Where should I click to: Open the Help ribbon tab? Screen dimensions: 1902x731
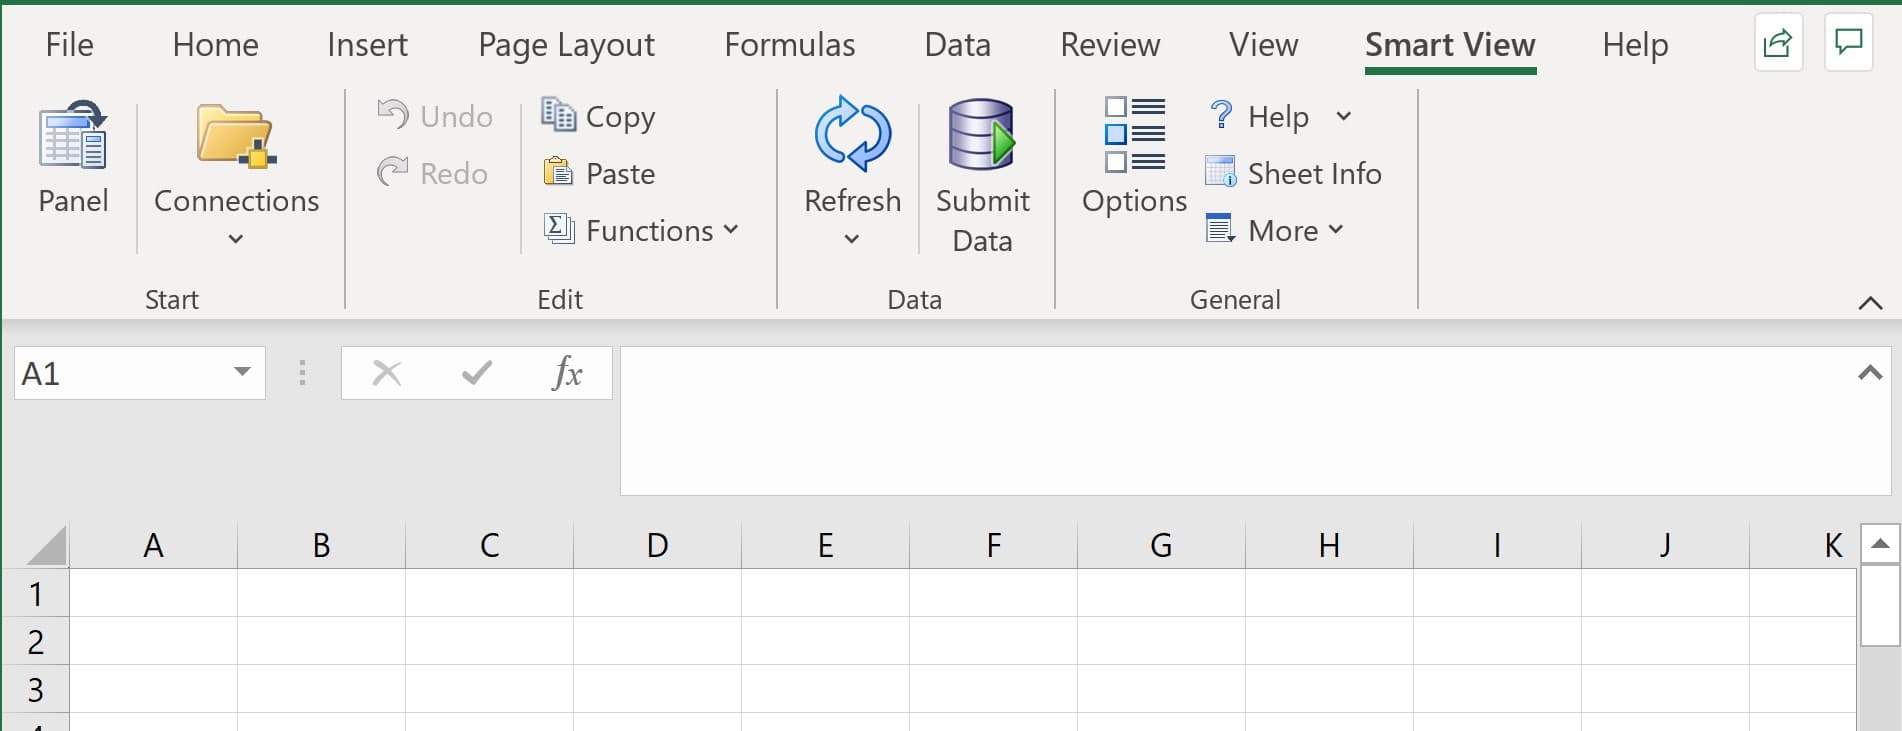point(1635,44)
